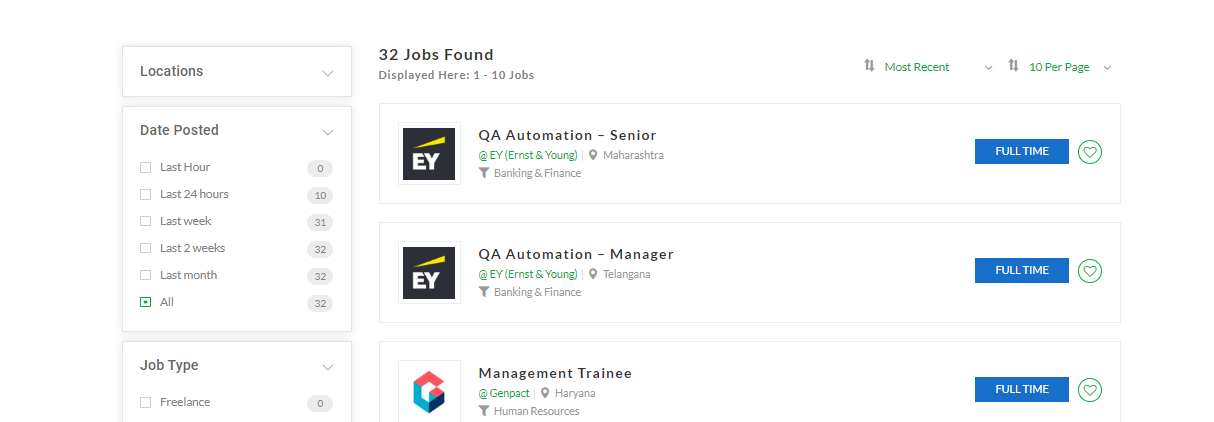Favorite the QA Automation – Senior job heart
Viewport: 1214px width, 422px height.
tap(1090, 152)
